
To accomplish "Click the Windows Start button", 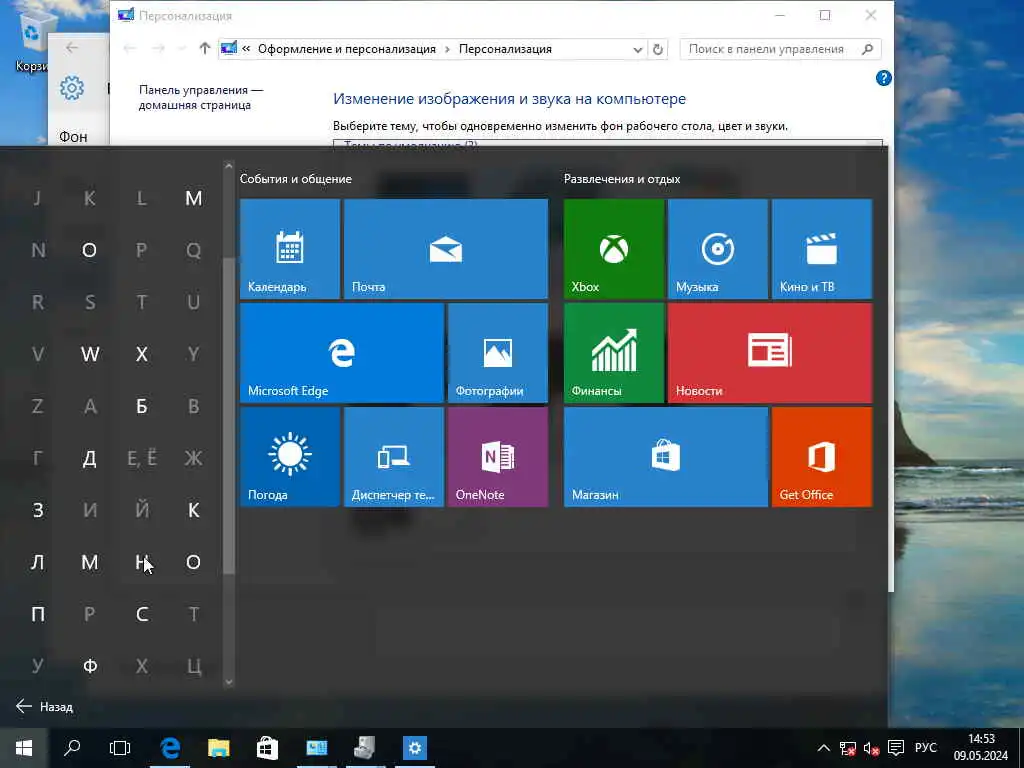I will pyautogui.click(x=24, y=748).
